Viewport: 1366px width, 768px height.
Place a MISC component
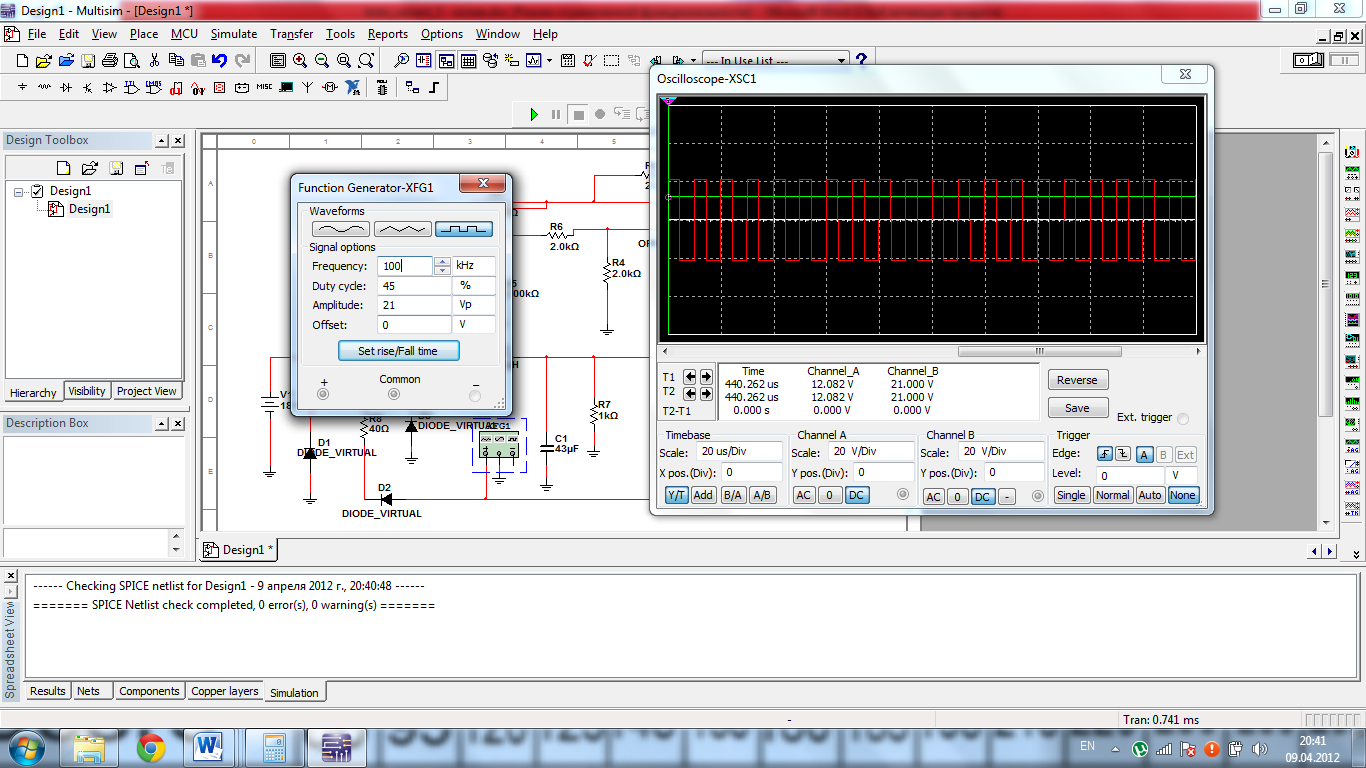[x=264, y=87]
